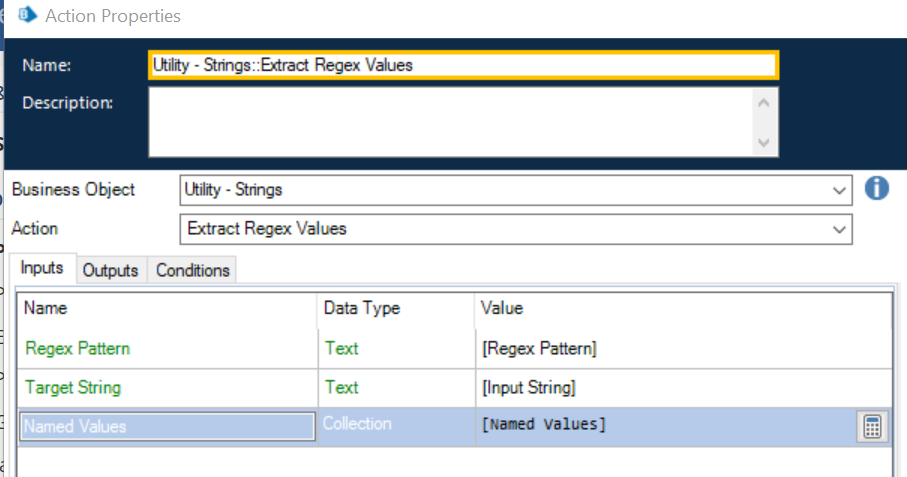The width and height of the screenshot is (907, 477).
Task: Expand the Business Object dropdown arrow
Action: (x=839, y=190)
